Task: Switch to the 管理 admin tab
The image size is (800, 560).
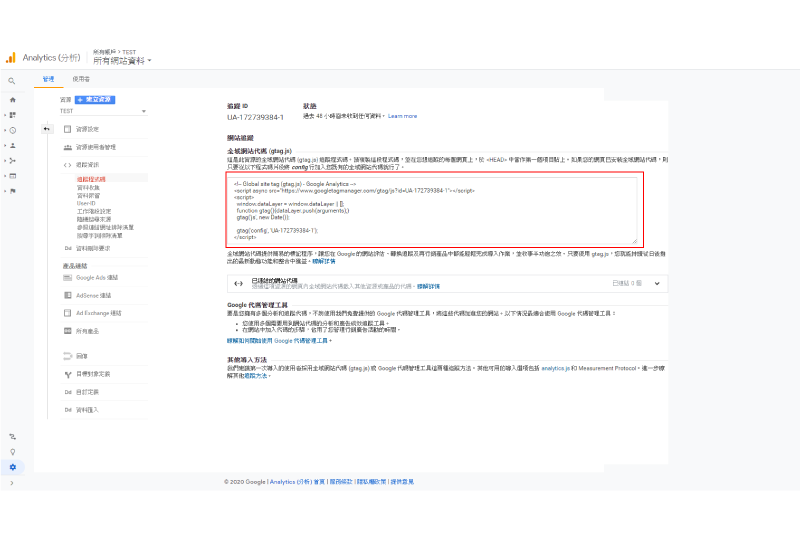Action: point(48,79)
